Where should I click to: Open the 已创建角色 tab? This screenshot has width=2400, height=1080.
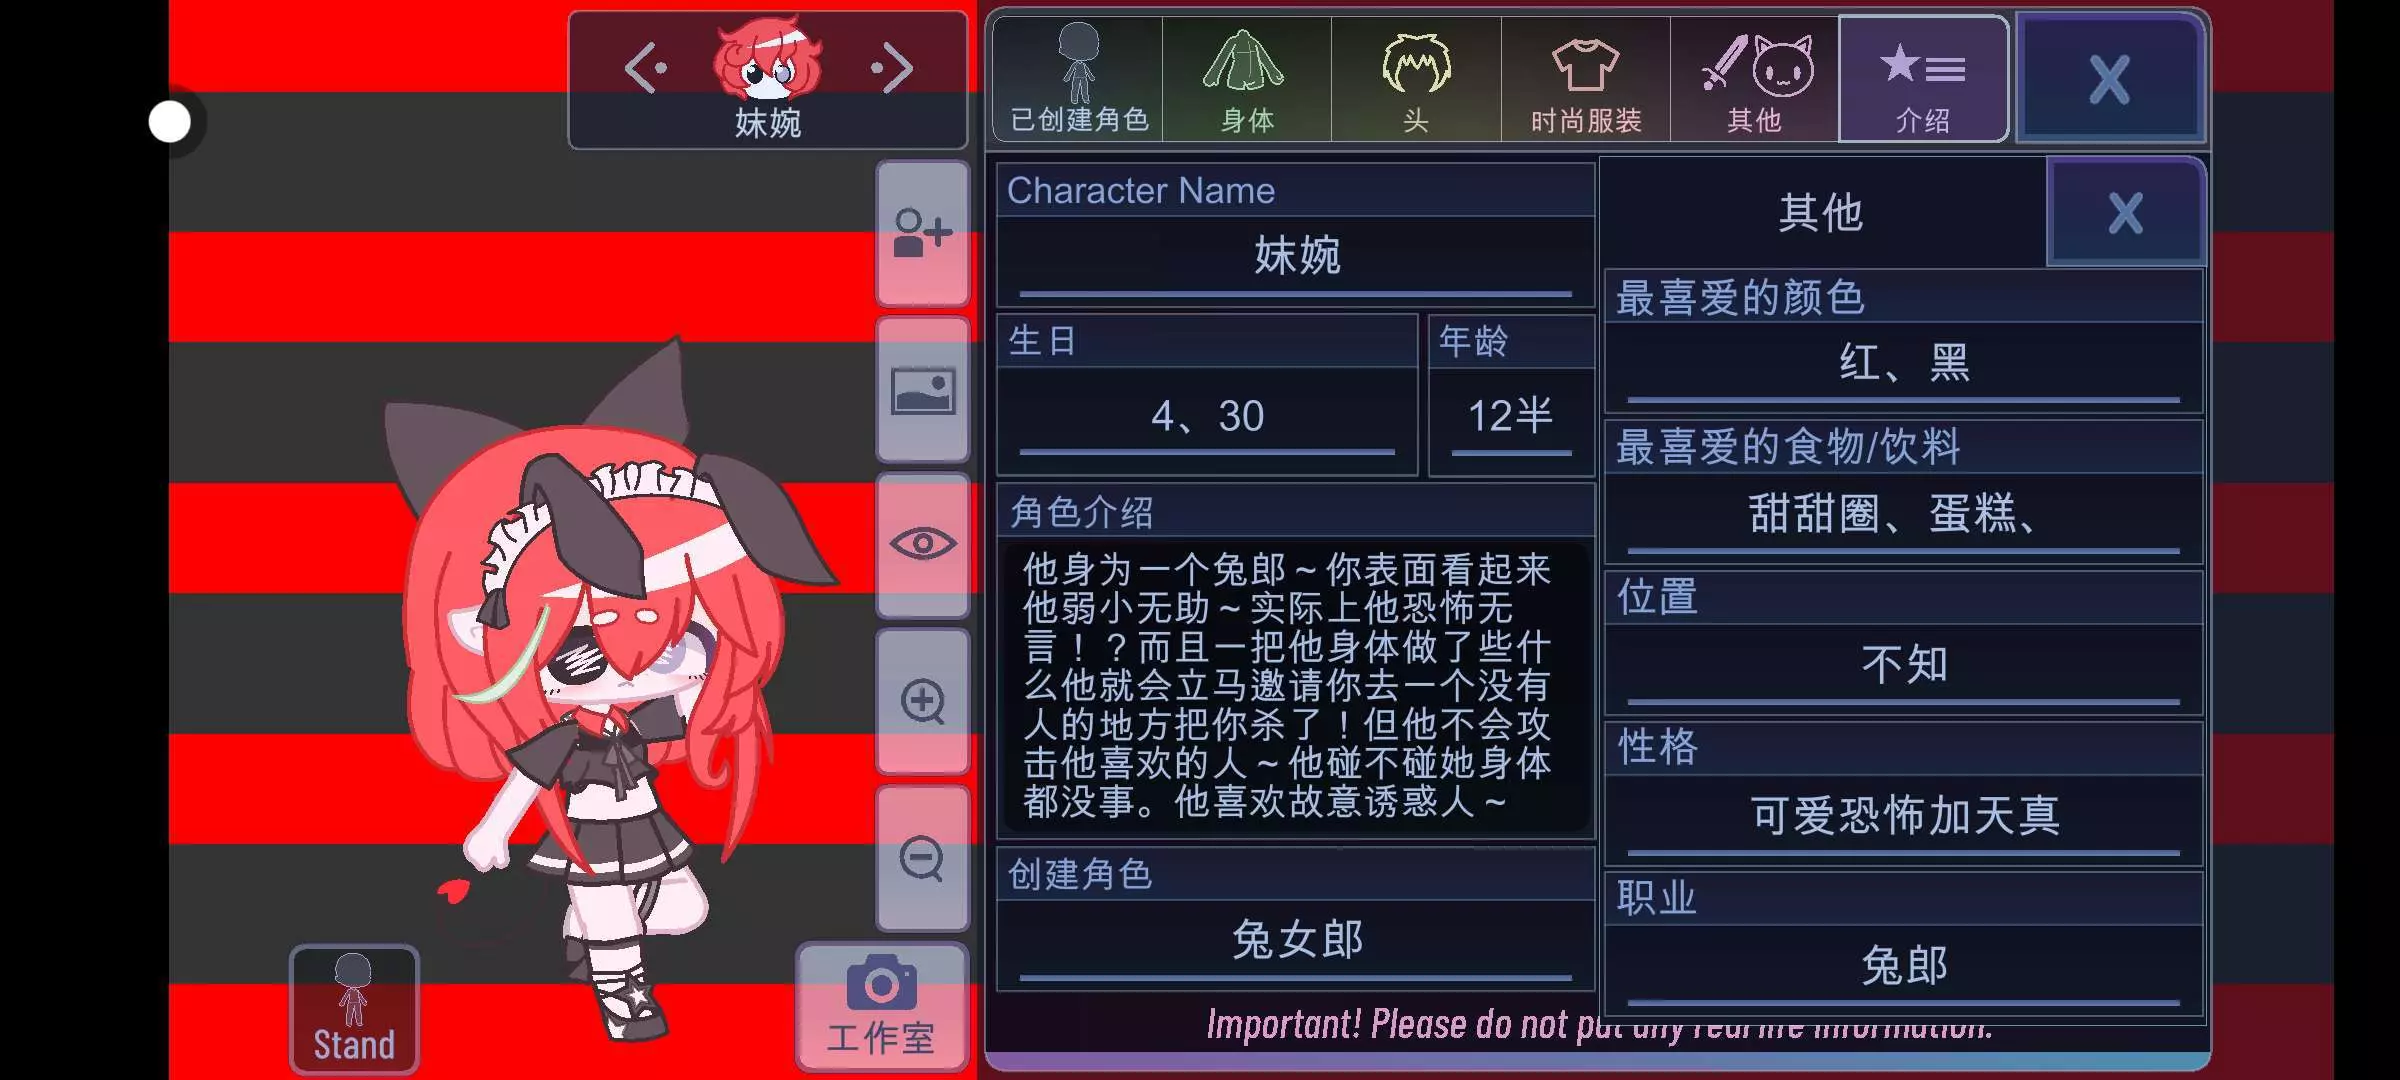1079,79
